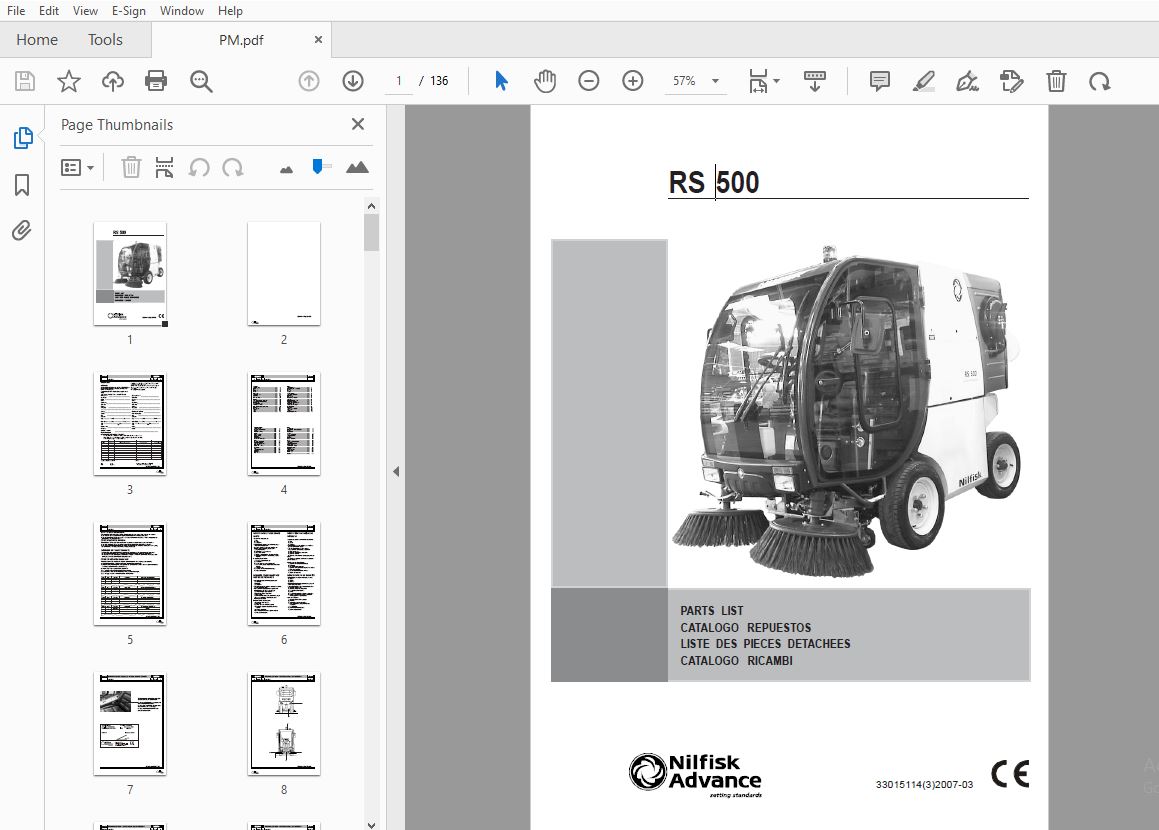Select page 1 thumbnail
Image resolution: width=1159 pixels, height=830 pixels.
(130, 273)
